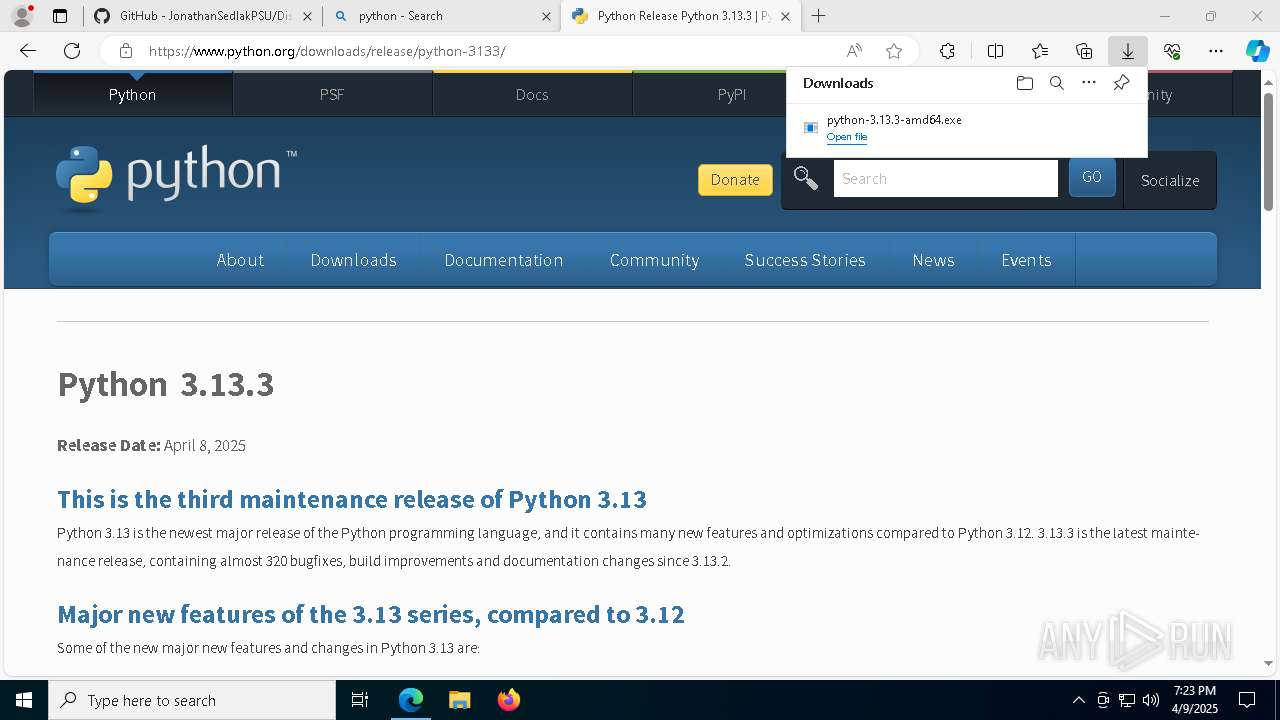
Task: Open volume control in system tray
Action: 1151,700
